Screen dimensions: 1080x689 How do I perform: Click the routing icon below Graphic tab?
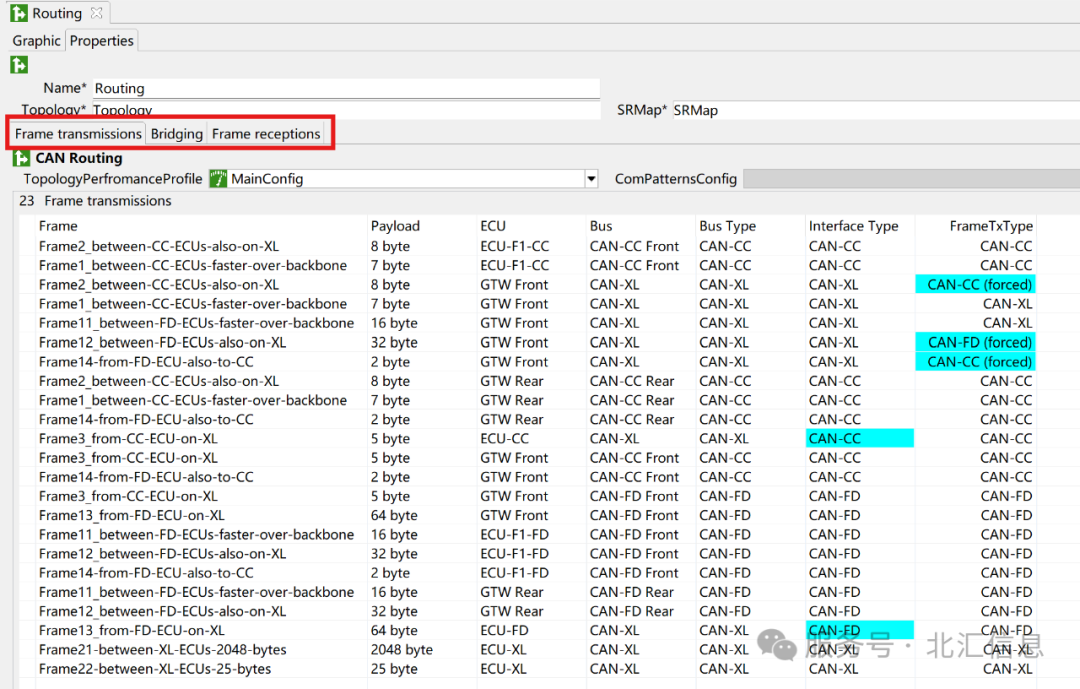19,65
